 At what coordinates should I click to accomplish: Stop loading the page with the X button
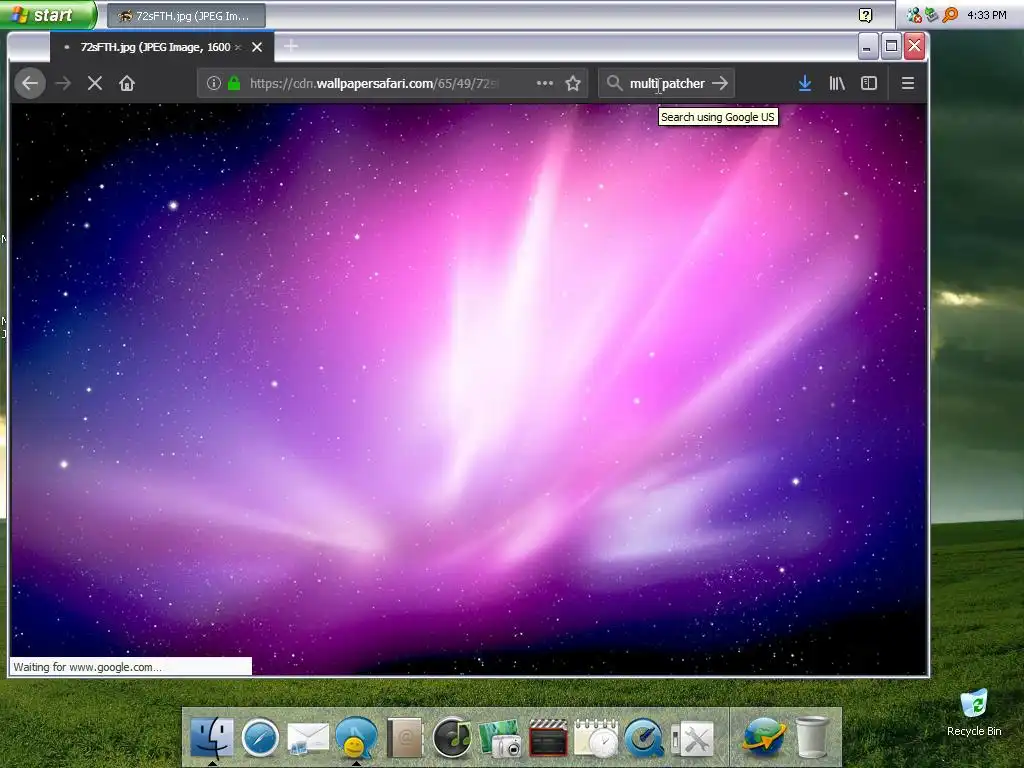coord(95,84)
